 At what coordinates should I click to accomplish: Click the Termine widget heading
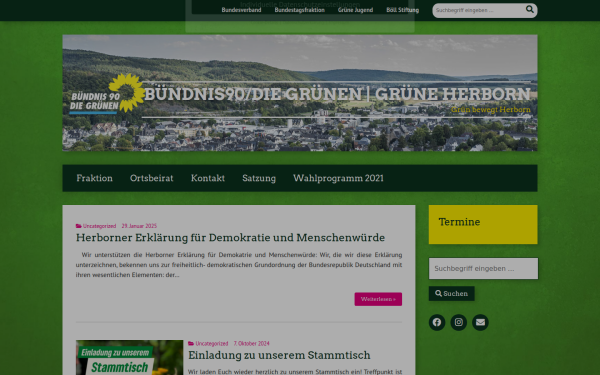pos(459,222)
